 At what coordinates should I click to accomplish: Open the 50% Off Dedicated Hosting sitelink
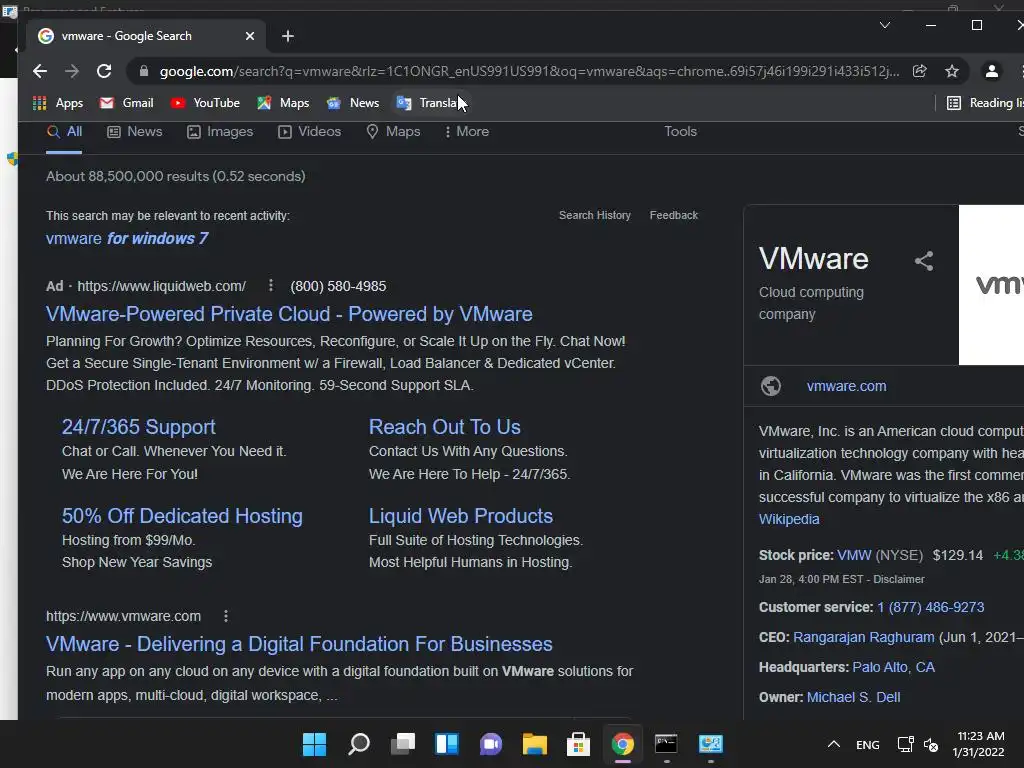coord(182,516)
